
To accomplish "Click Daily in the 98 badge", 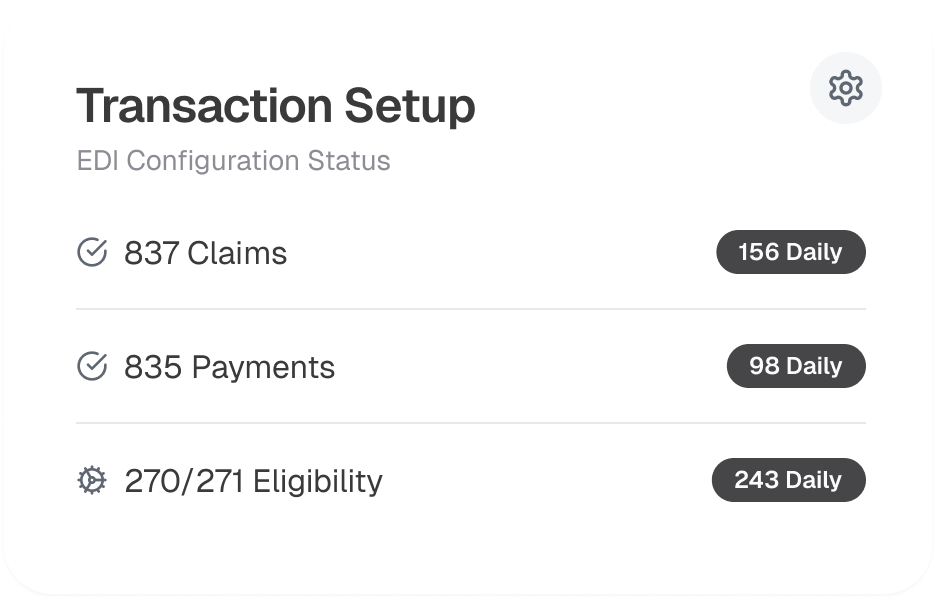I will [814, 366].
